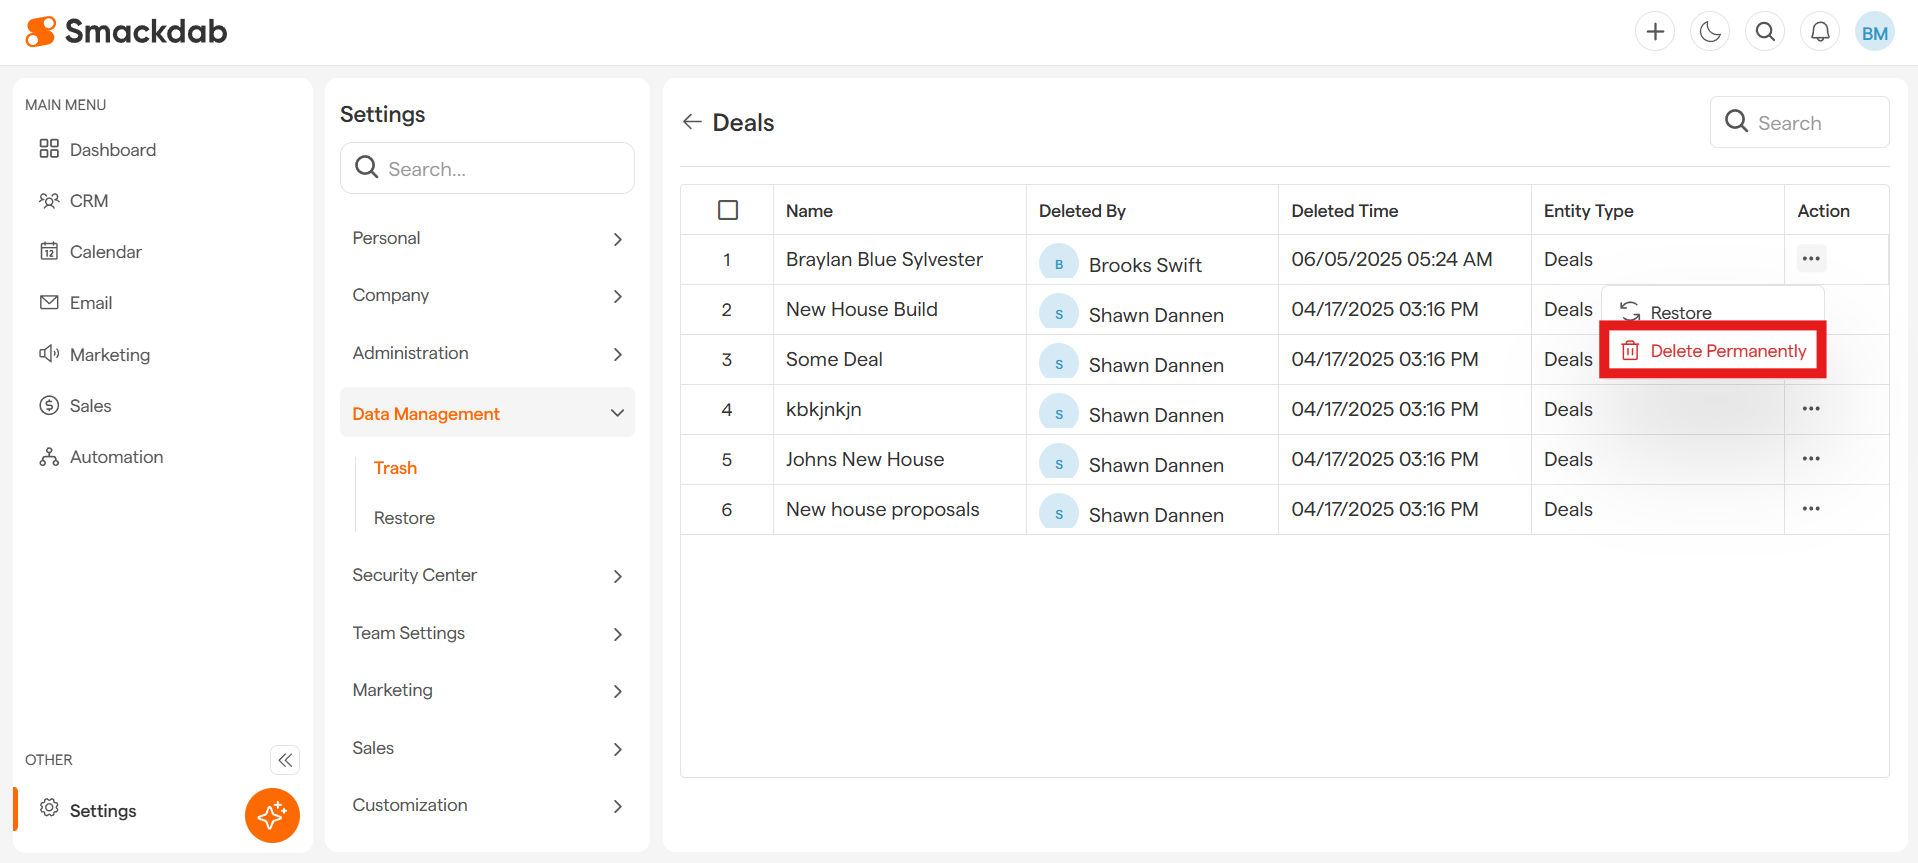Click Shawn Dannen avatar in New house proposals row
The width and height of the screenshot is (1918, 863).
coord(1059,513)
